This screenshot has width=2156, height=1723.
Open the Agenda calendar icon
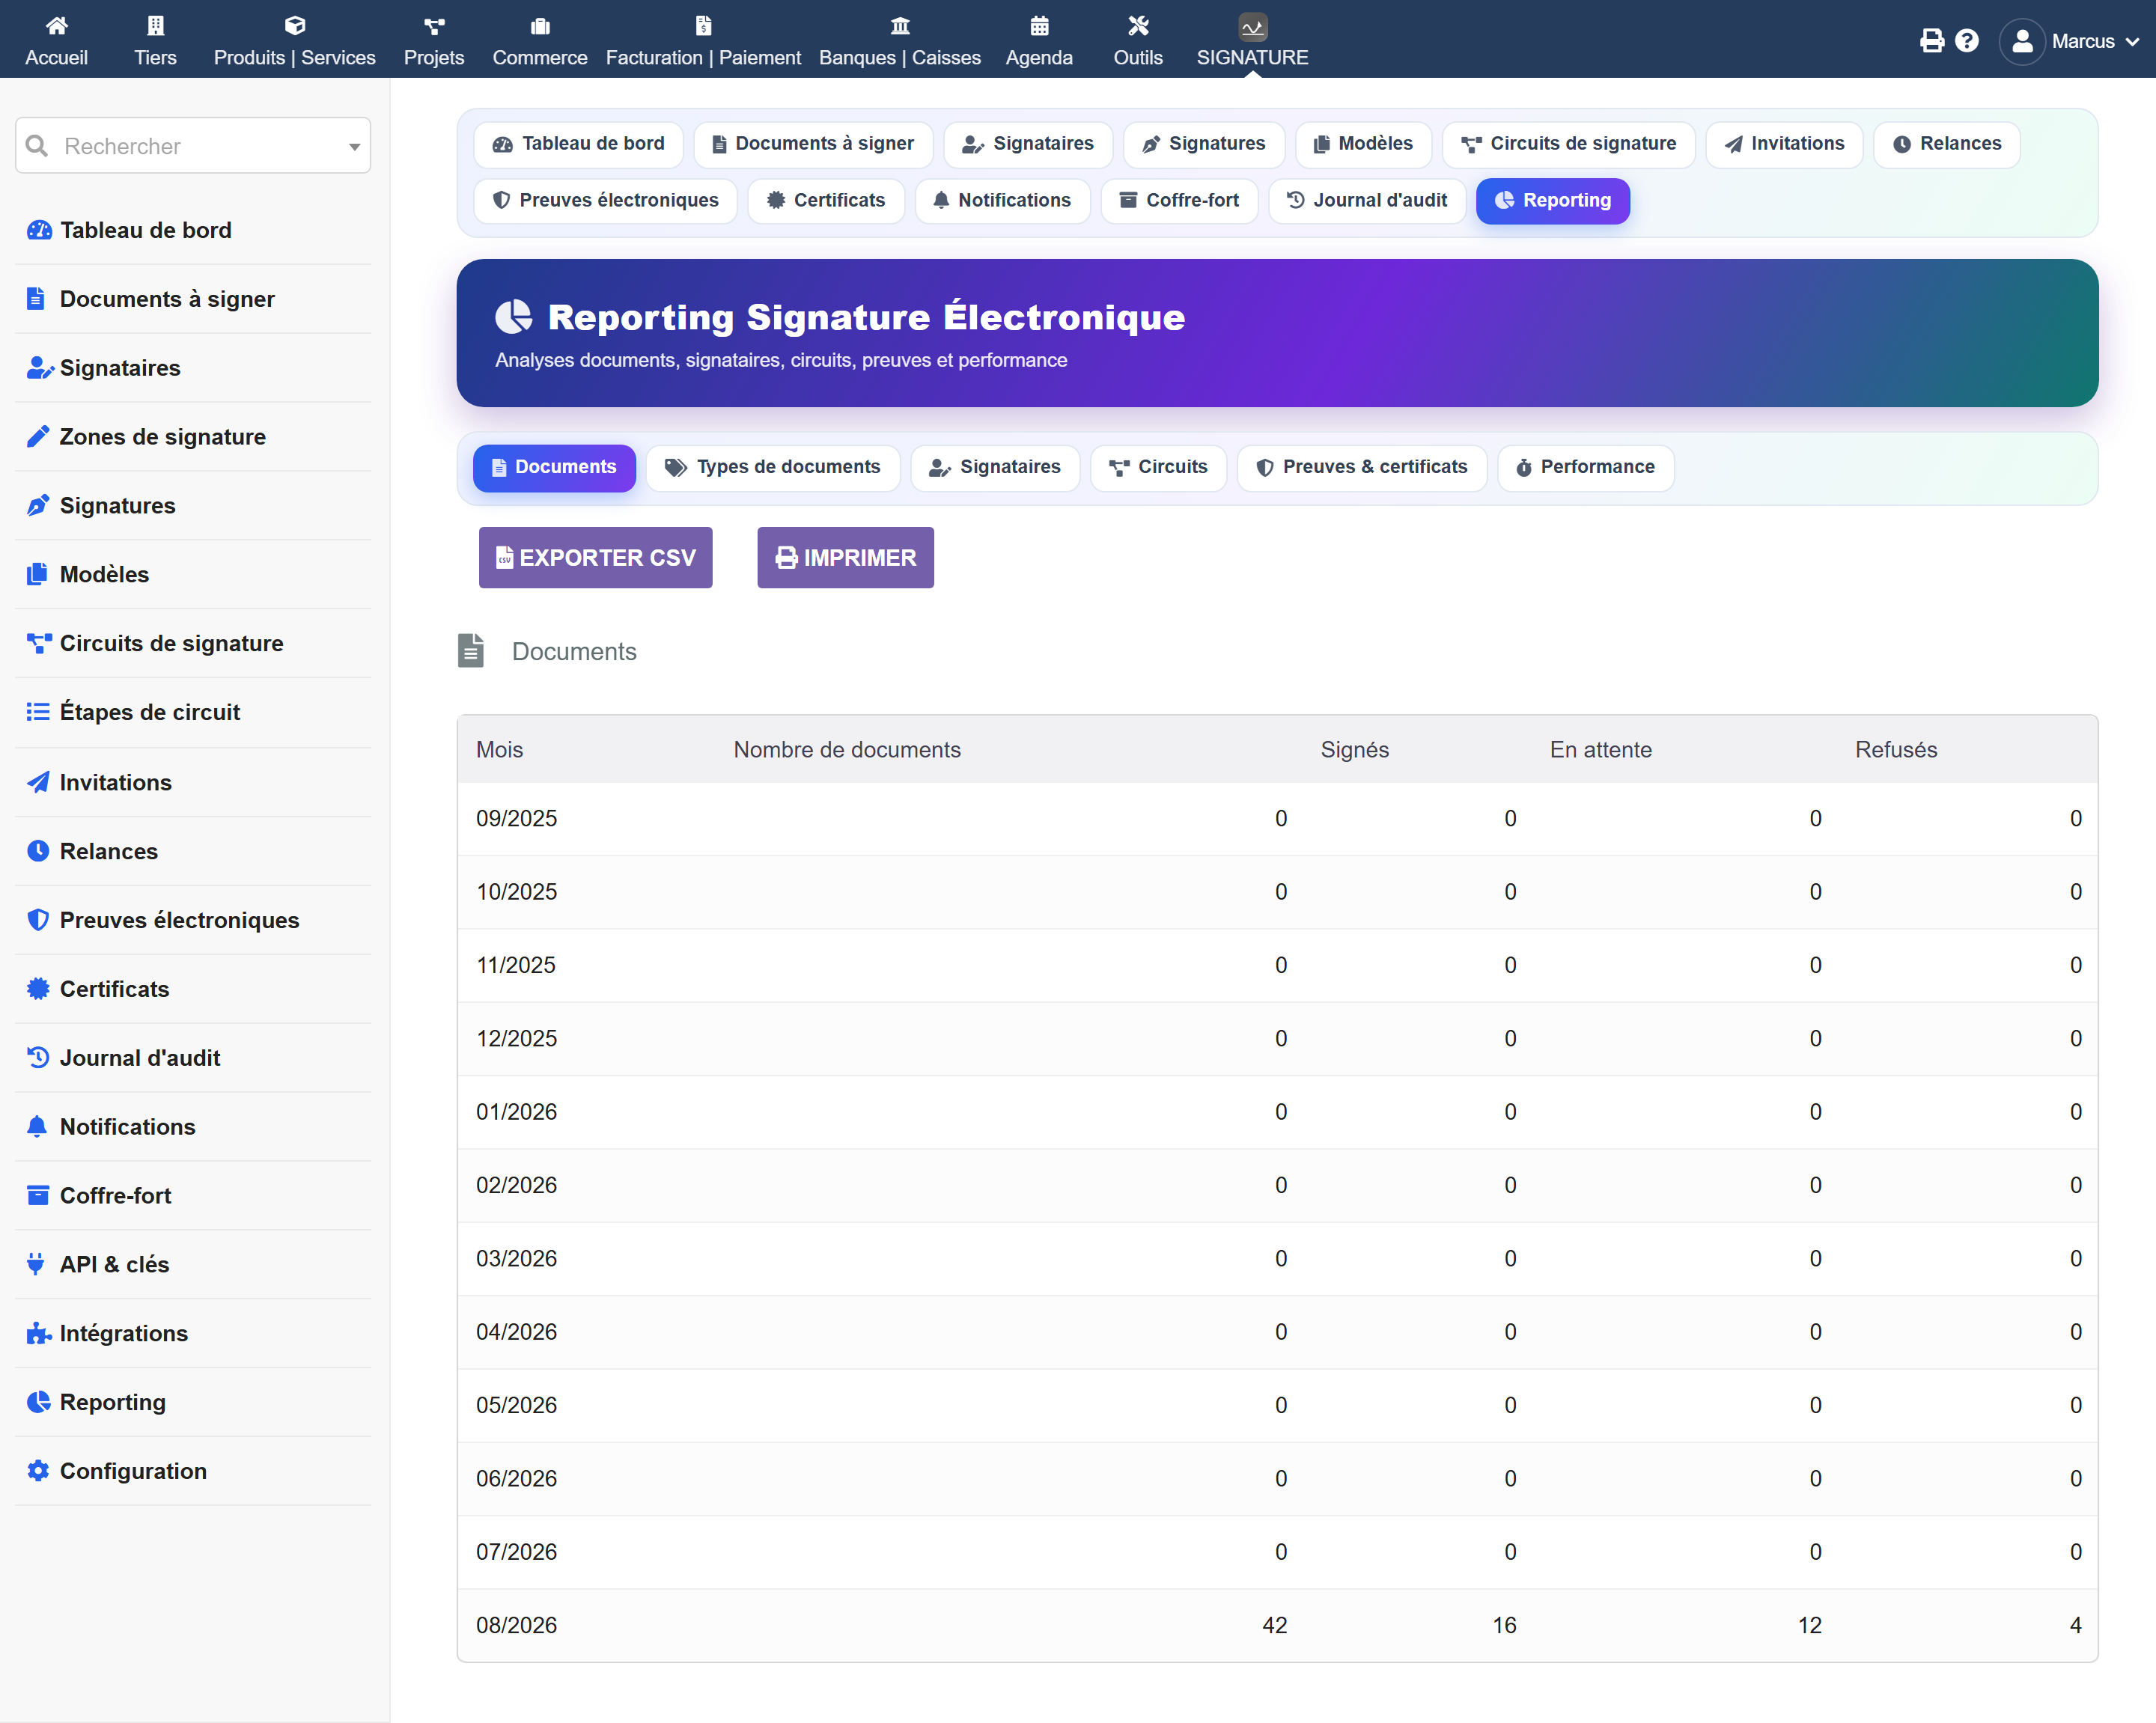[x=1039, y=25]
